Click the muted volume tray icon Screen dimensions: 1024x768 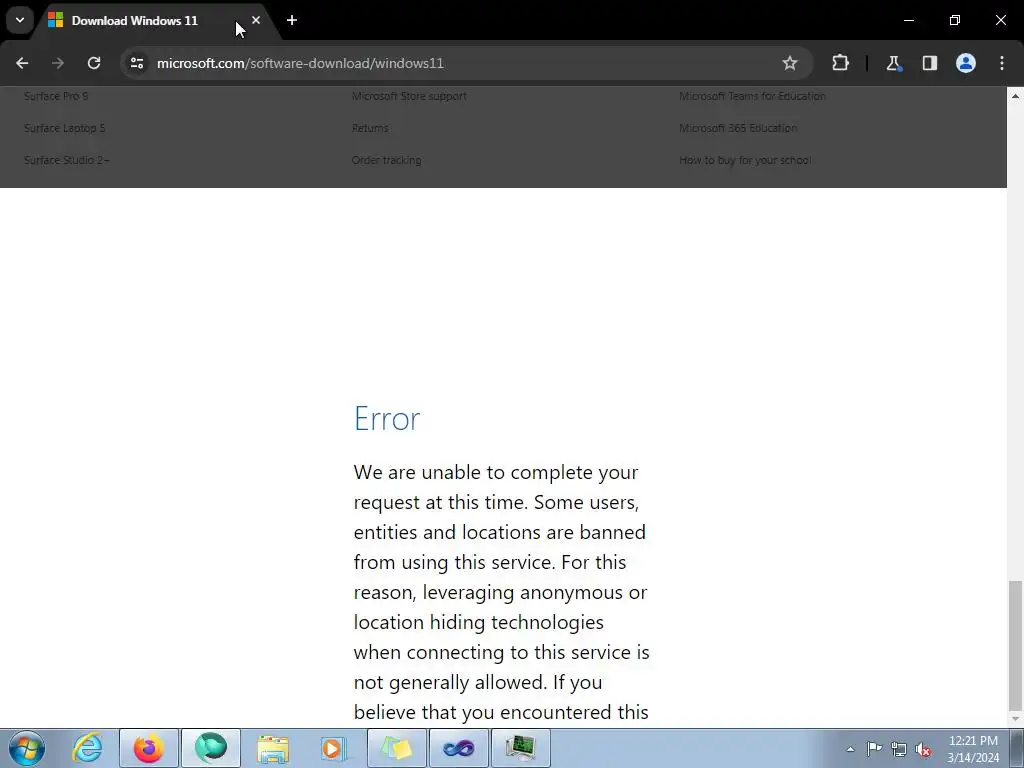click(923, 750)
